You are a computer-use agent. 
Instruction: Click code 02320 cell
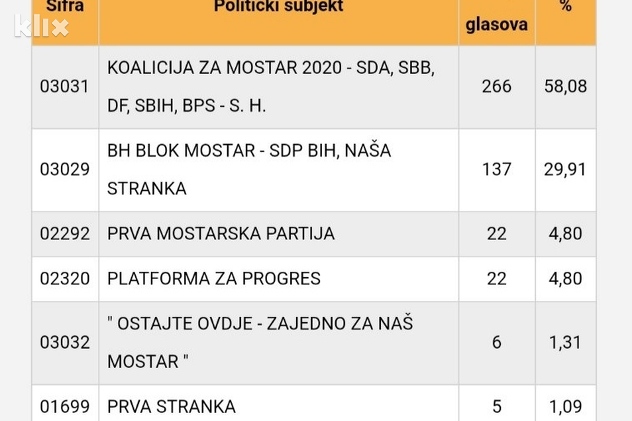65,278
